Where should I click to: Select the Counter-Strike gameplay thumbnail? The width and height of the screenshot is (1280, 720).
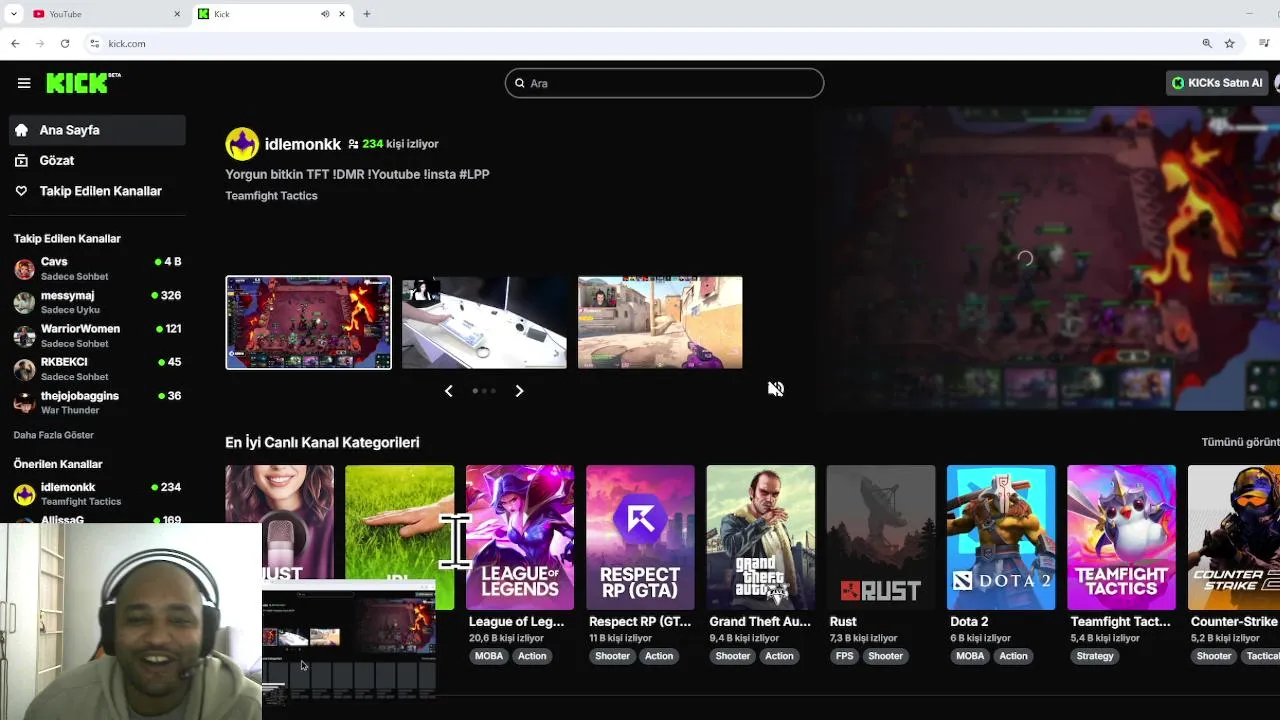[660, 322]
